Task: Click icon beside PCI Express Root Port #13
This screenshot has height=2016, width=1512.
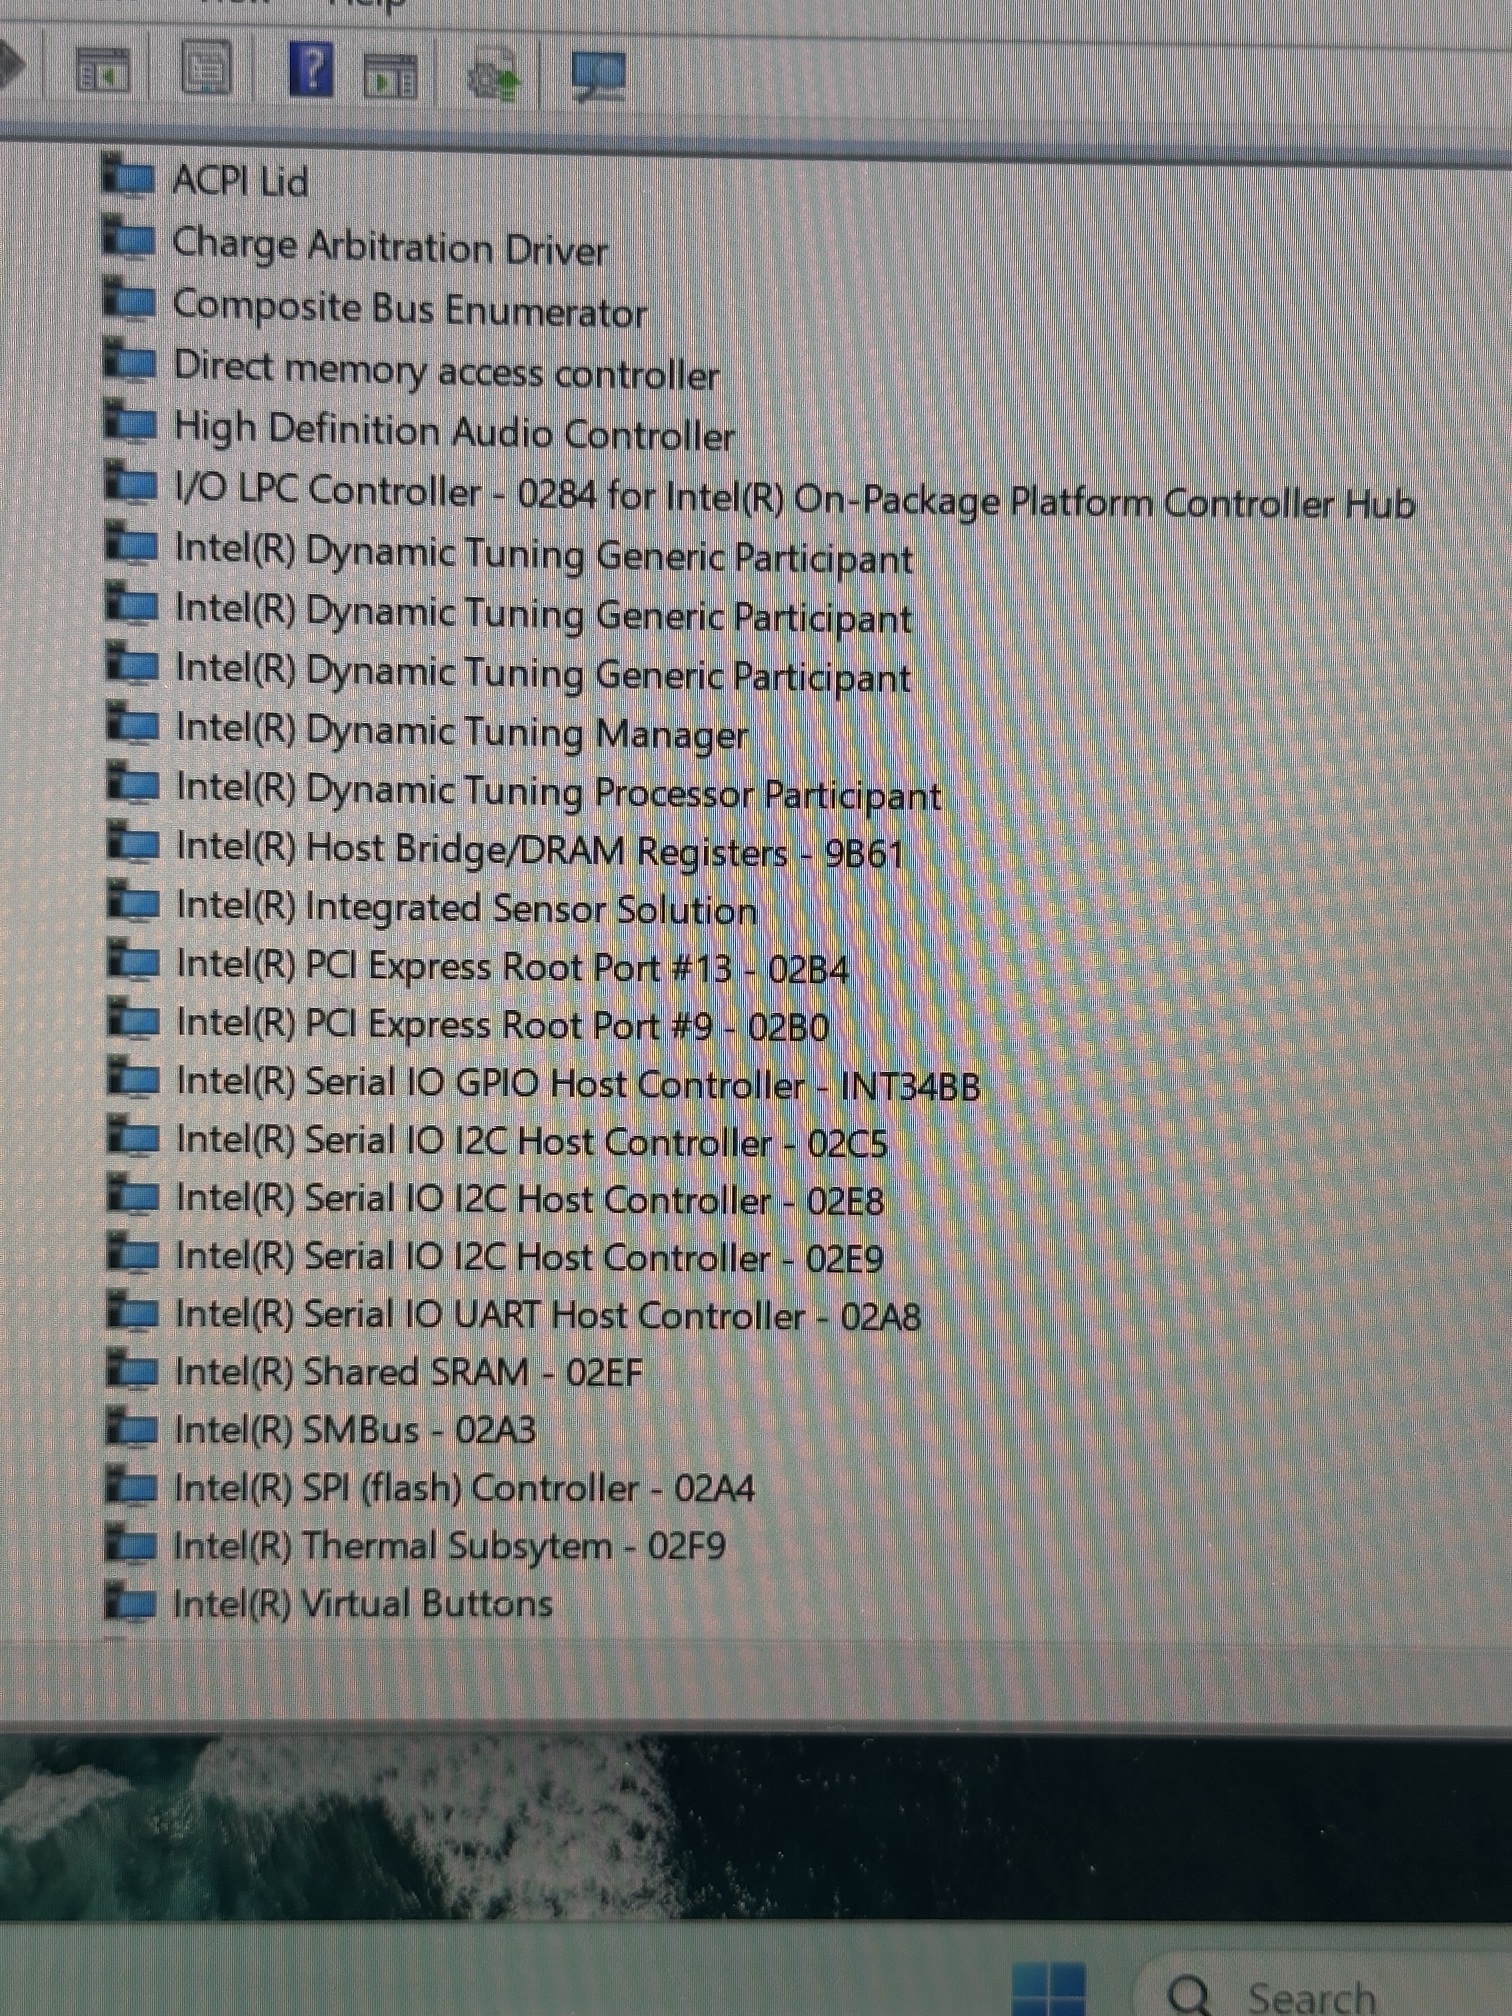Action: (x=132, y=961)
